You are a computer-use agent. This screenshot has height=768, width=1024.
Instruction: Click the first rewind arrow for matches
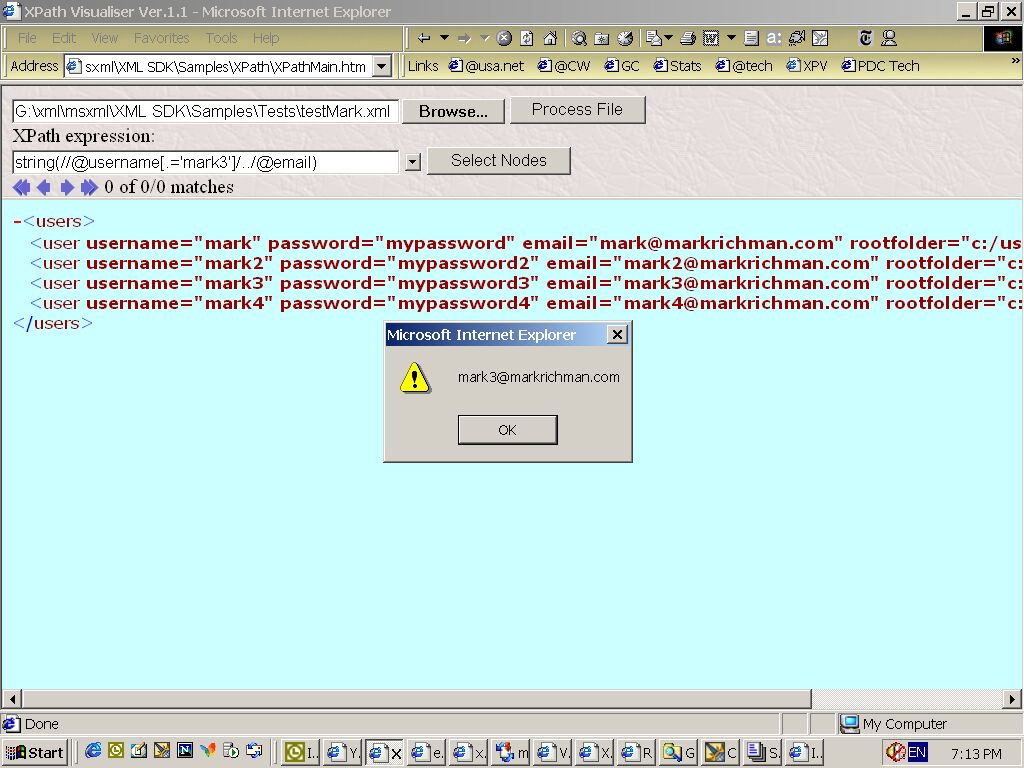22,187
